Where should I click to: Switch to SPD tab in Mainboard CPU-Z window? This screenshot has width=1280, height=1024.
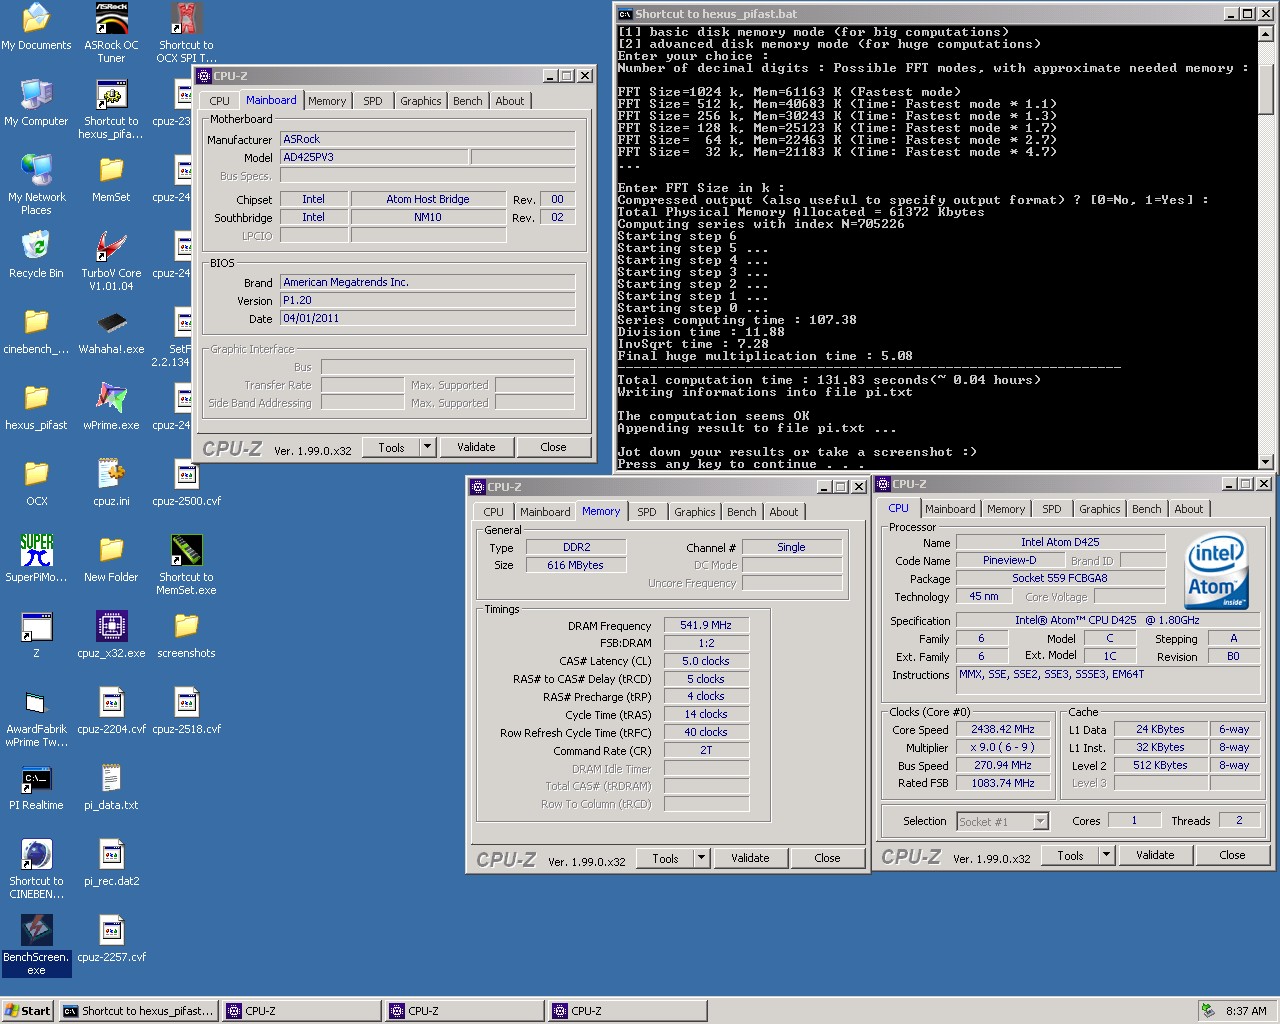click(x=372, y=101)
